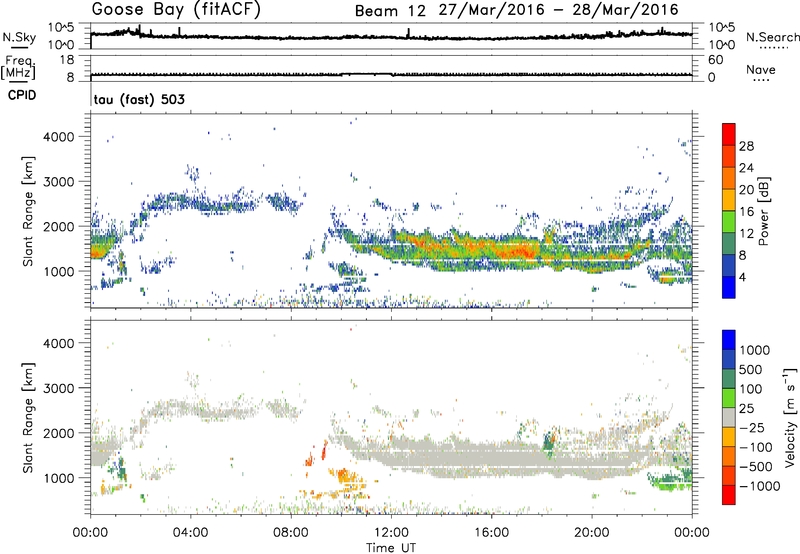Screen dimensions: 800x554
Task: Click the "CPID" row label
Action: pyautogui.click(x=22, y=95)
